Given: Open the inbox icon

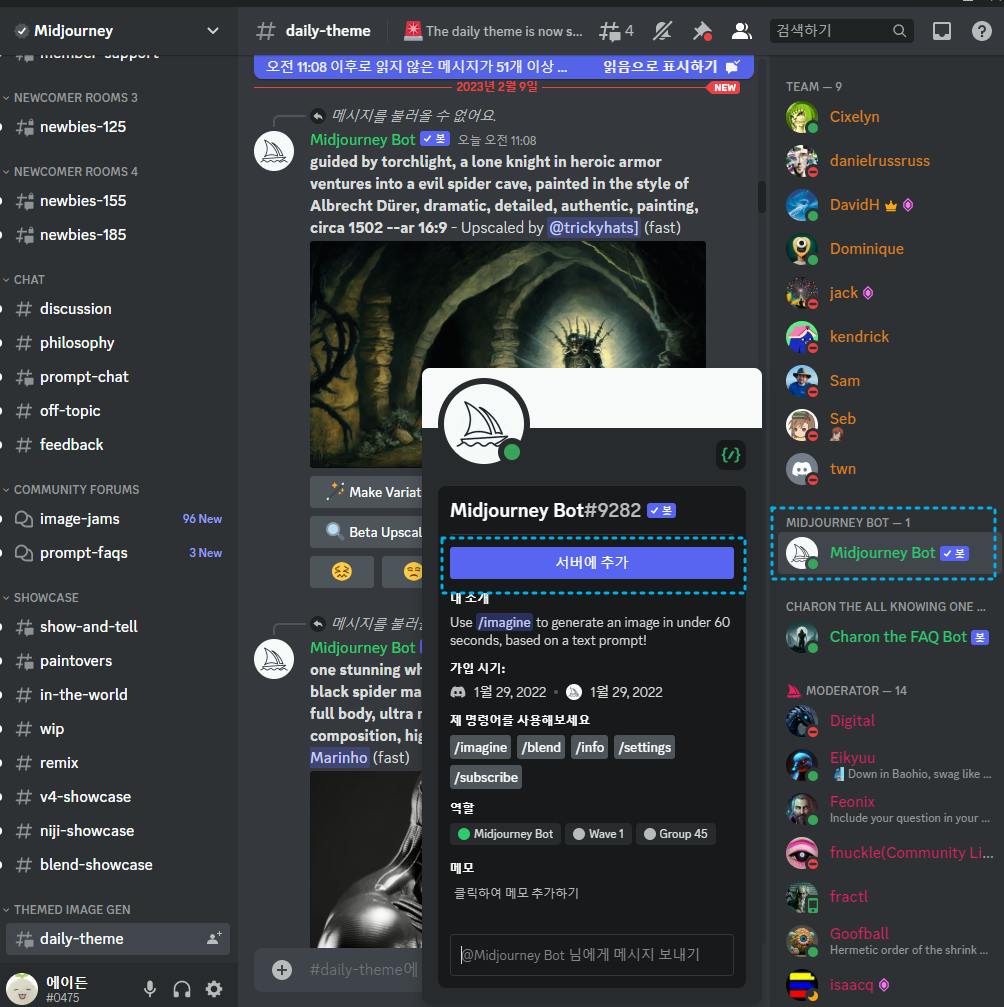Looking at the screenshot, I should pyautogui.click(x=942, y=31).
